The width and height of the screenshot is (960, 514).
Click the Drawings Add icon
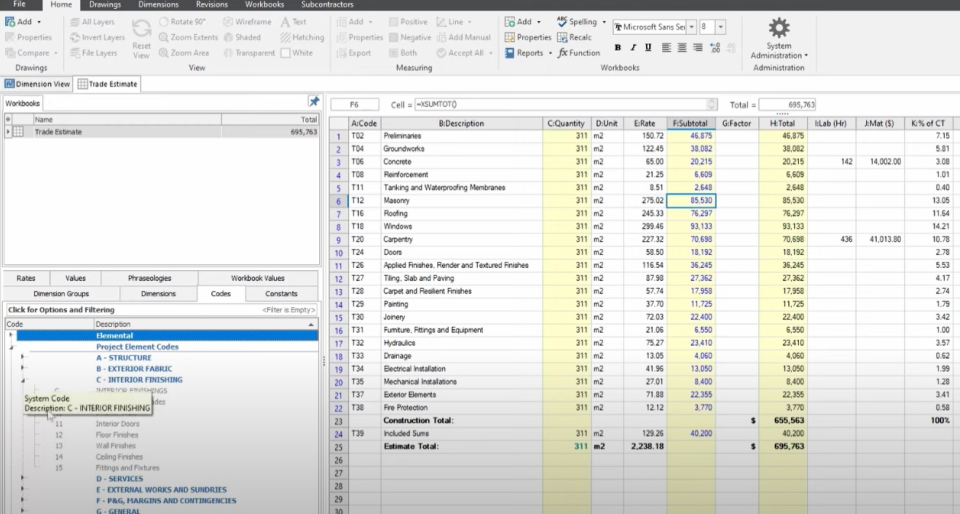[10, 21]
